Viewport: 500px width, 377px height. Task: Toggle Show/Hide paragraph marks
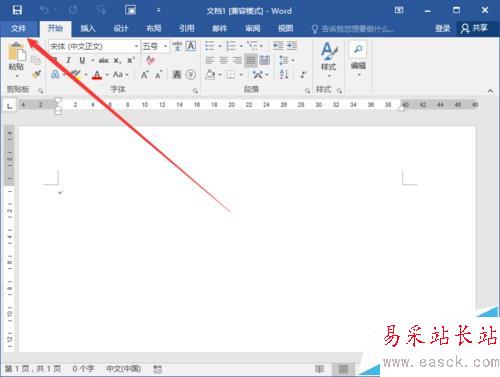[x=303, y=74]
